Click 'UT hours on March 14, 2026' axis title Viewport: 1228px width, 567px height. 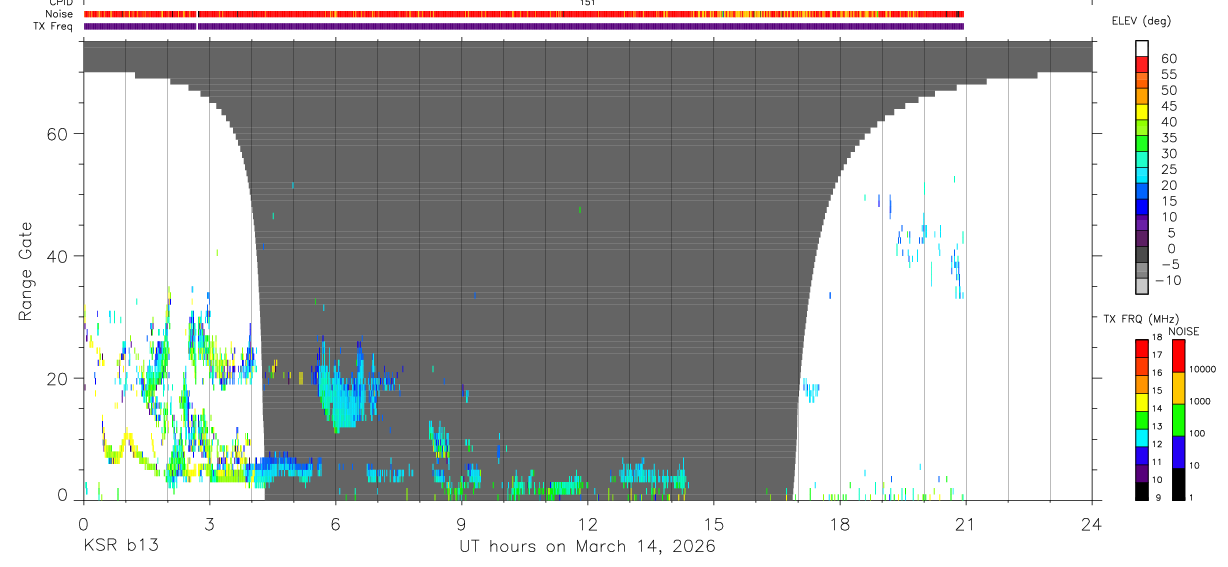(587, 546)
